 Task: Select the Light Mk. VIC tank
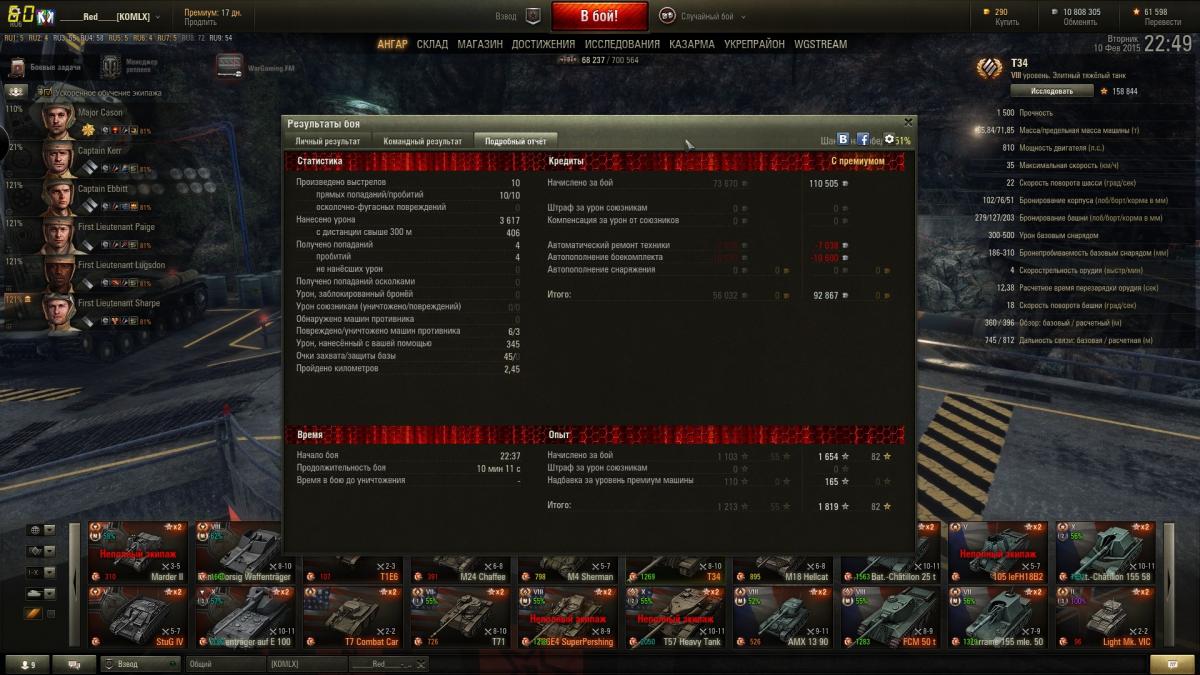1104,616
